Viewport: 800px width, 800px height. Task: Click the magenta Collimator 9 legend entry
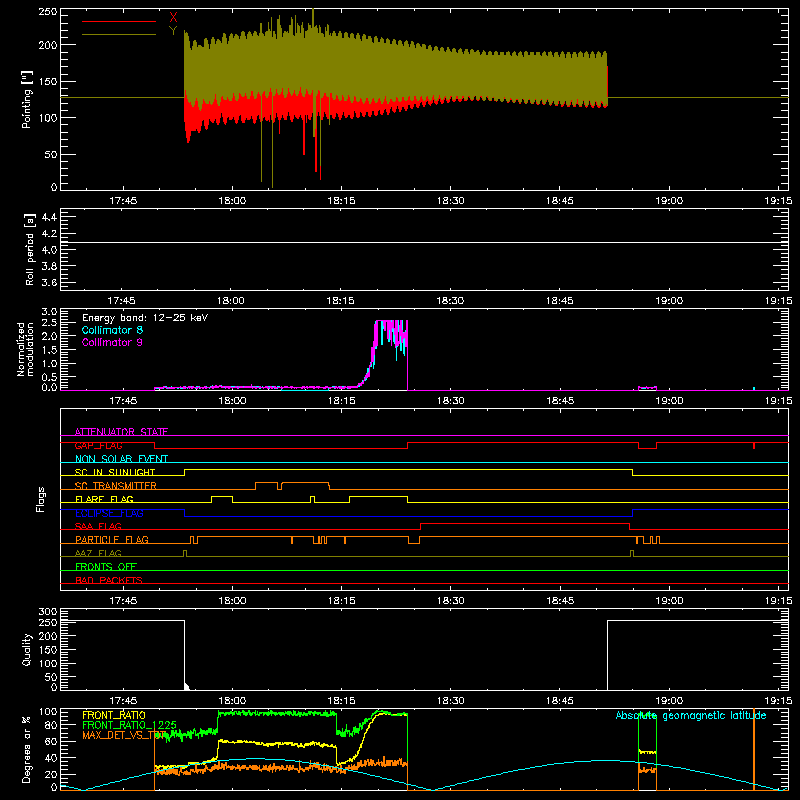pyautogui.click(x=112, y=342)
